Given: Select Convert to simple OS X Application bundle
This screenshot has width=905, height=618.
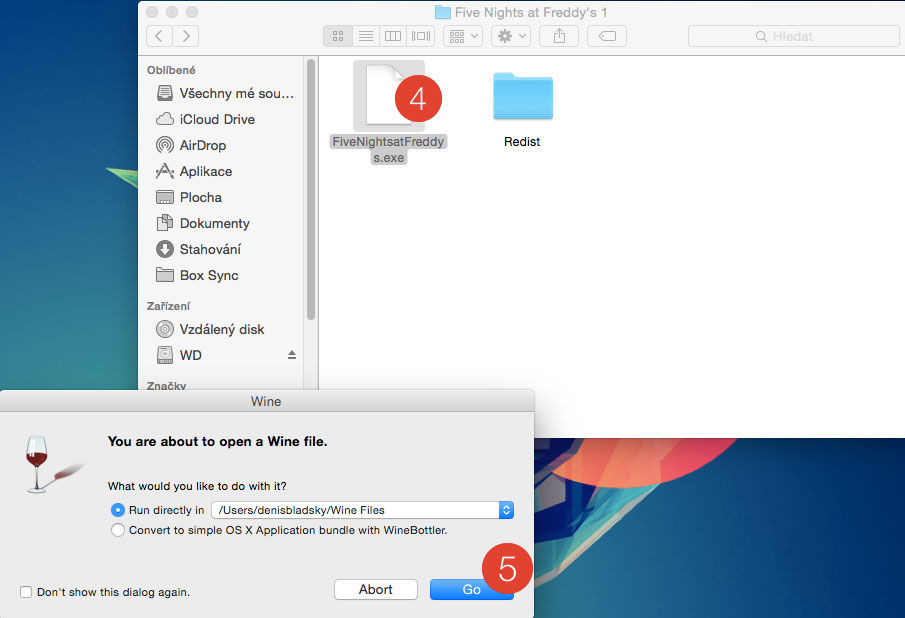Looking at the screenshot, I should pos(119,530).
